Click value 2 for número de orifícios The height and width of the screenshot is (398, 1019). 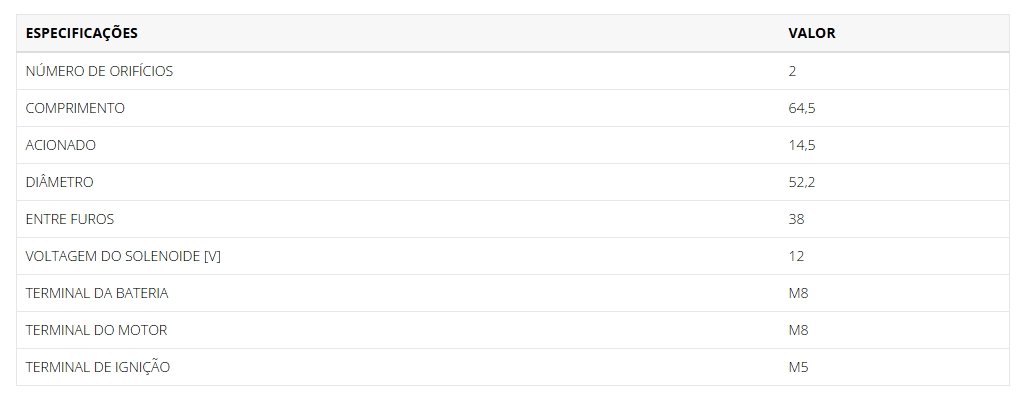[x=792, y=71]
